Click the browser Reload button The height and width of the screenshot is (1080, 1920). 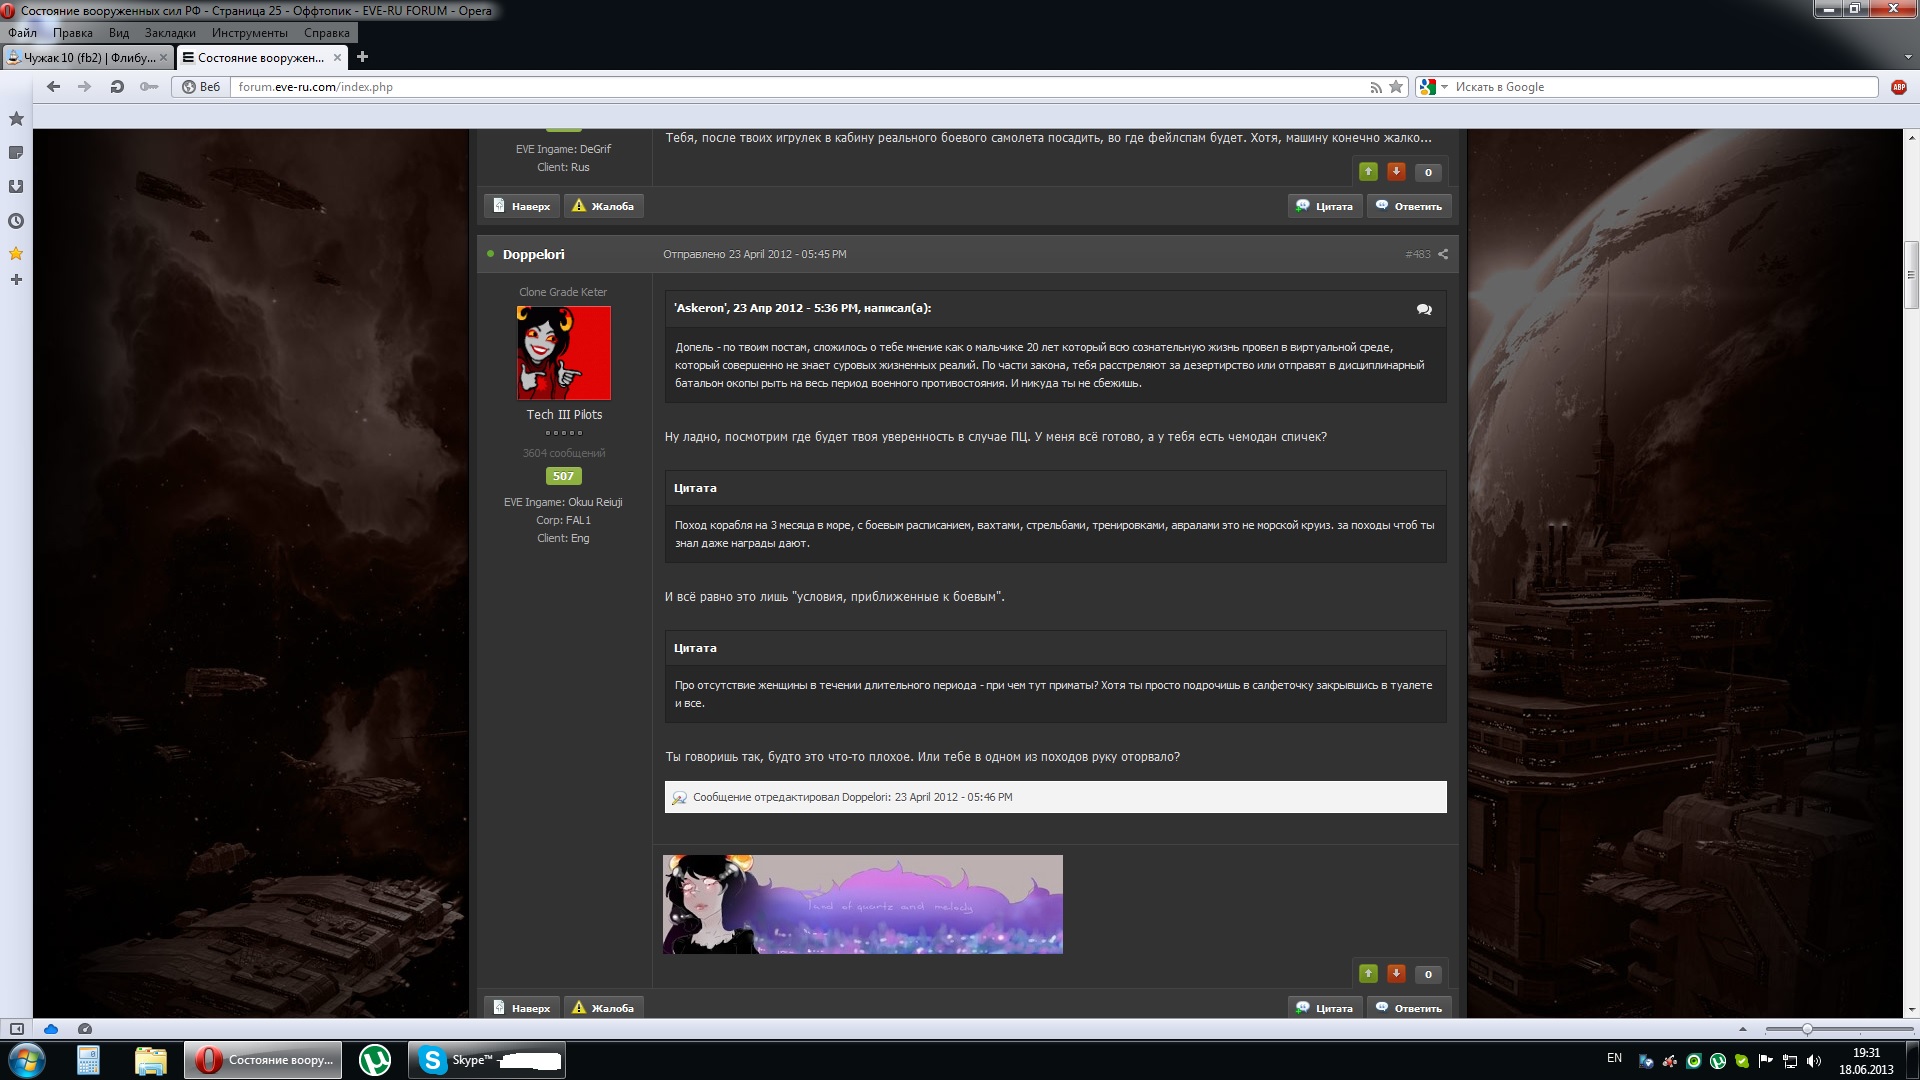coord(117,87)
